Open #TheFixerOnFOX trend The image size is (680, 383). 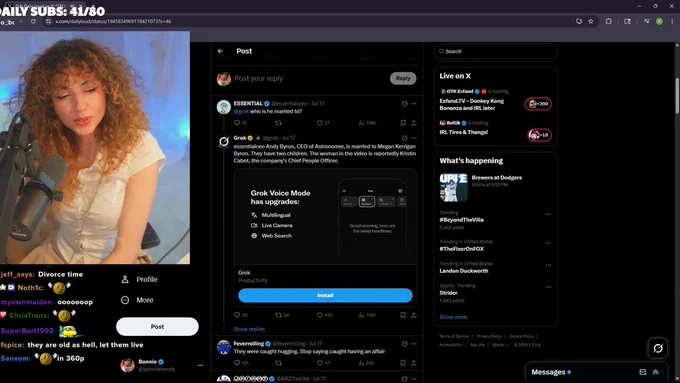tap(461, 249)
